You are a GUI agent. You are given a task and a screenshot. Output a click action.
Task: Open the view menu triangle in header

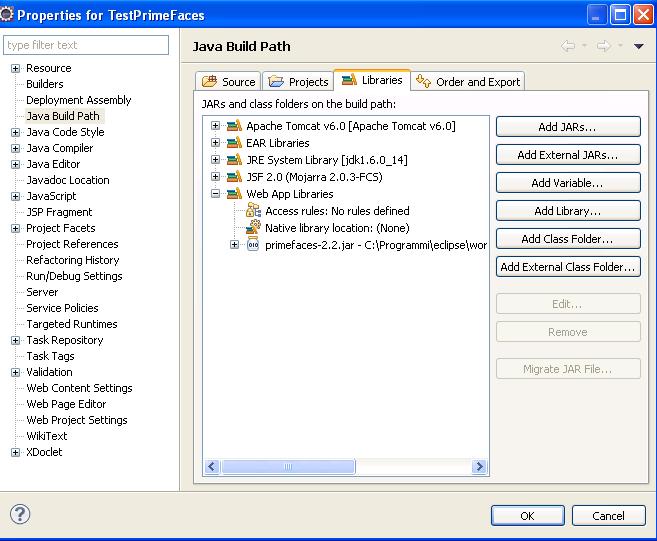coord(639,46)
